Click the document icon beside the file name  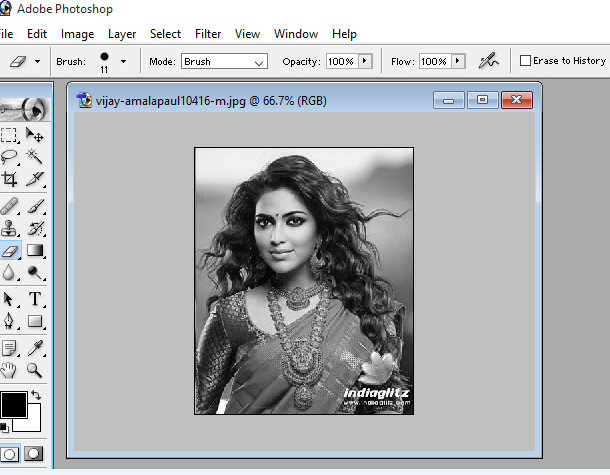click(x=84, y=100)
